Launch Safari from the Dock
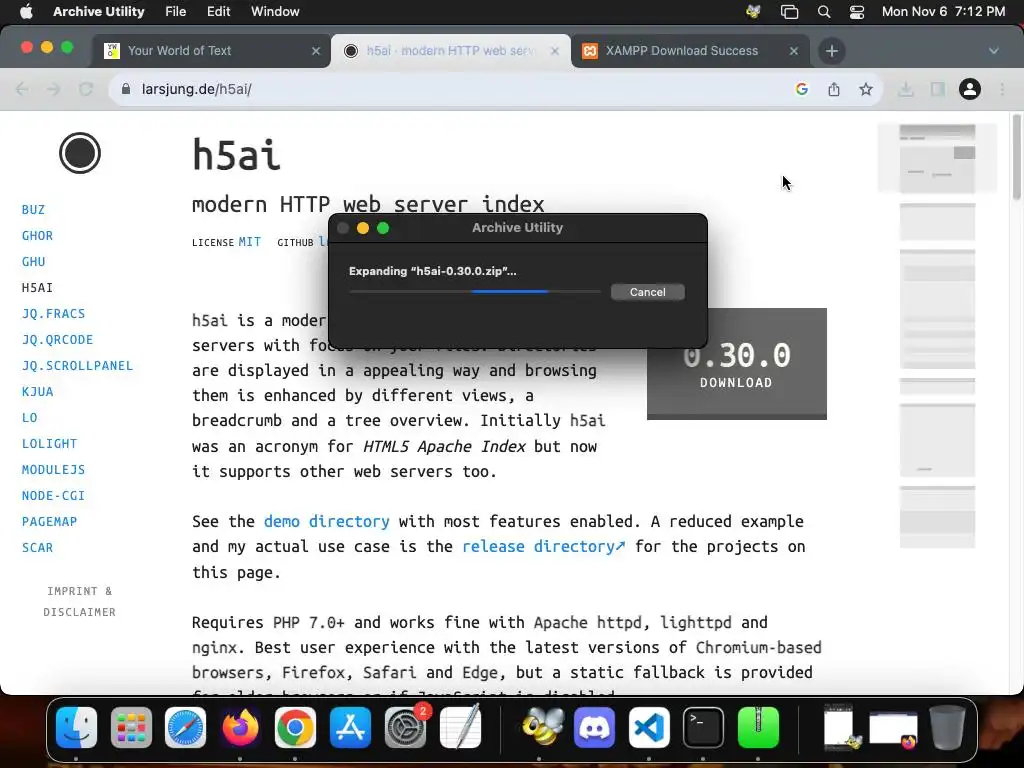1024x768 pixels. (x=185, y=727)
